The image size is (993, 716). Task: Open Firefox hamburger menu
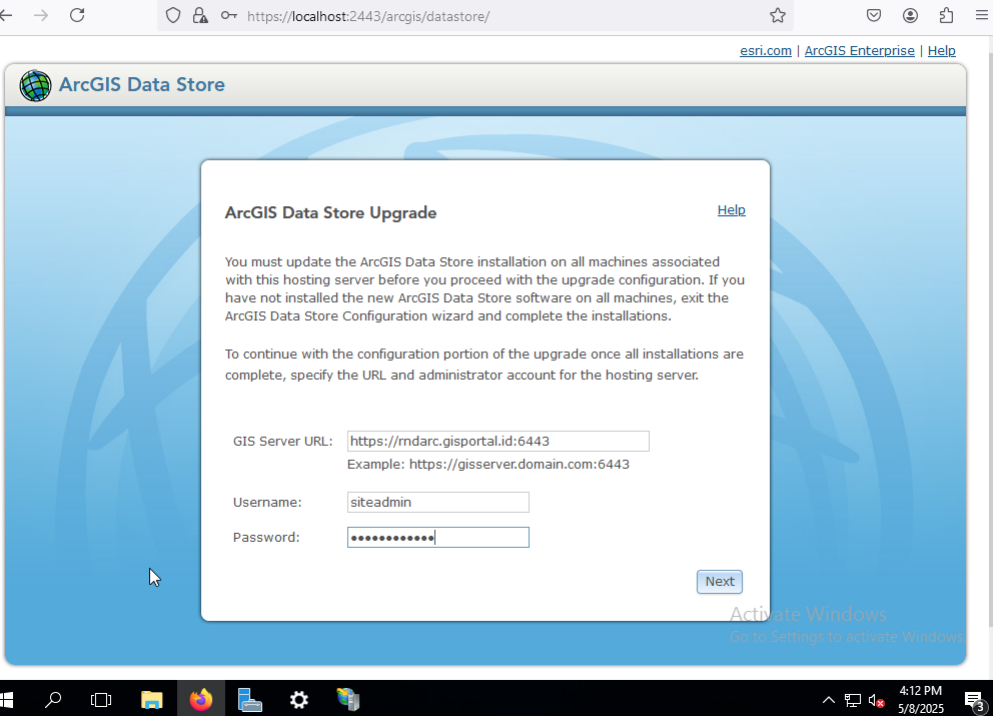[x=982, y=16]
